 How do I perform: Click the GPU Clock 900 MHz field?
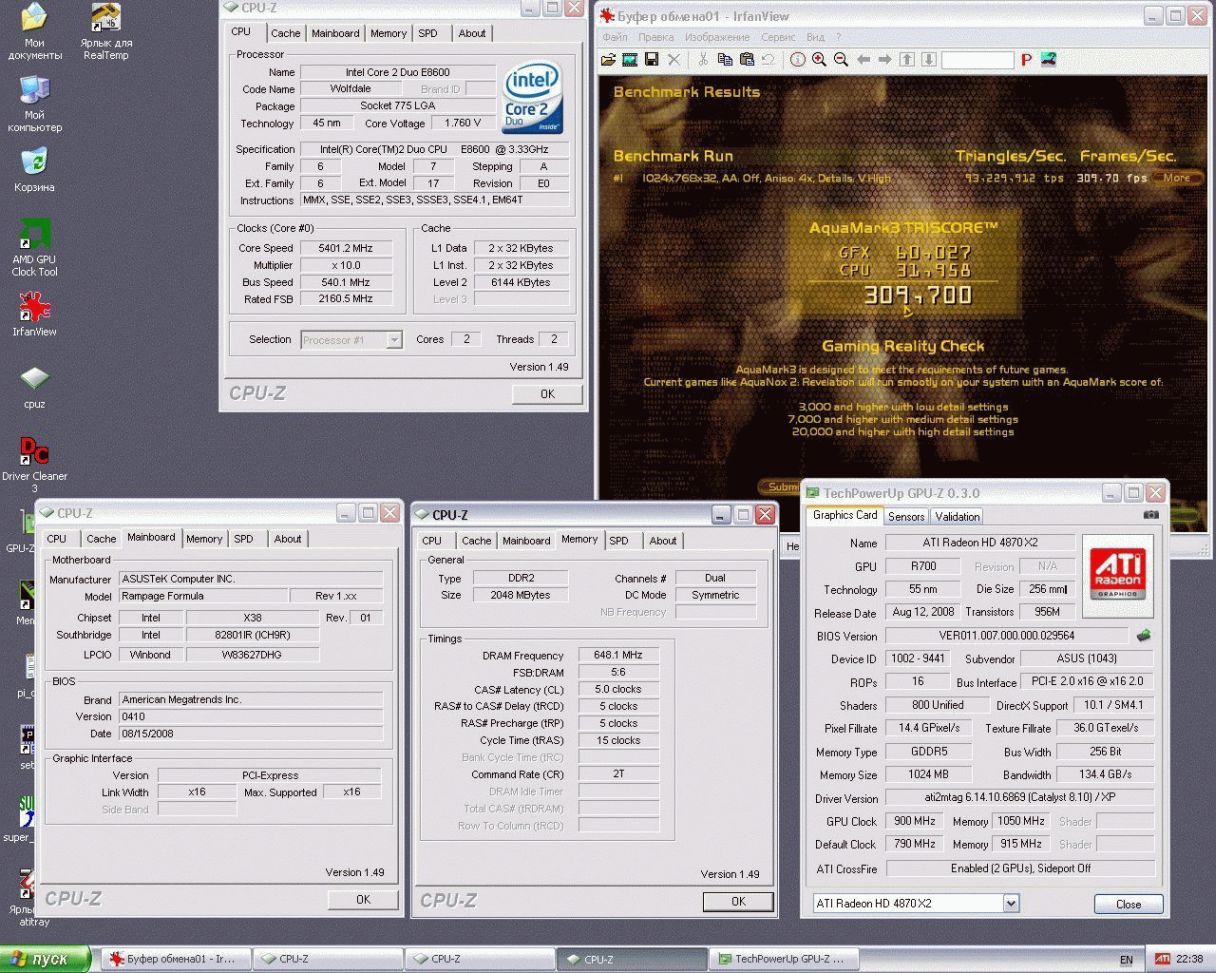(x=914, y=821)
